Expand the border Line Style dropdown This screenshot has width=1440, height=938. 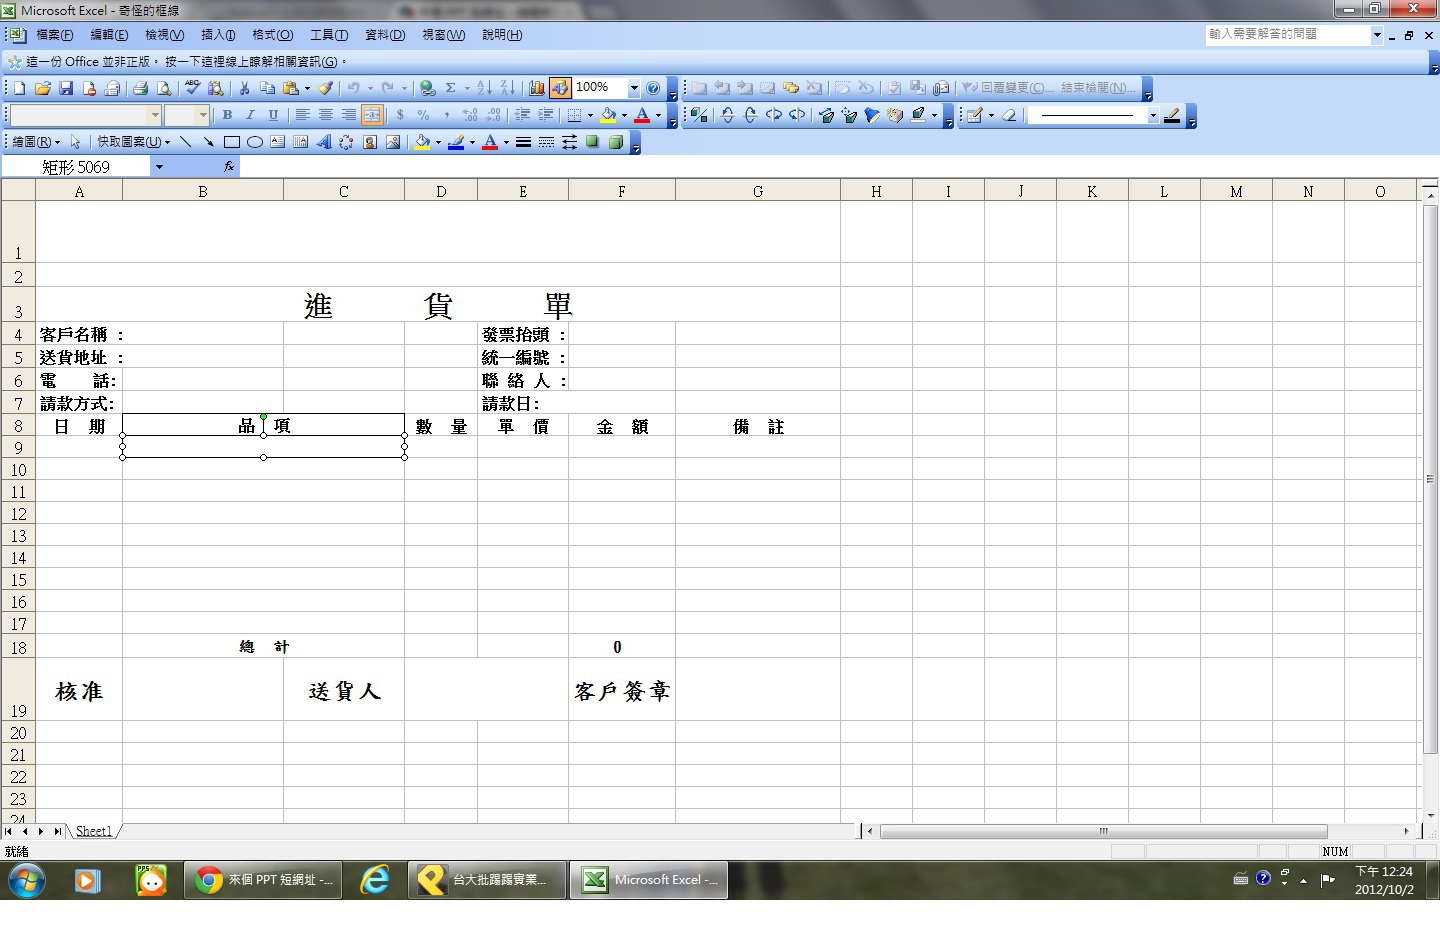[1152, 115]
